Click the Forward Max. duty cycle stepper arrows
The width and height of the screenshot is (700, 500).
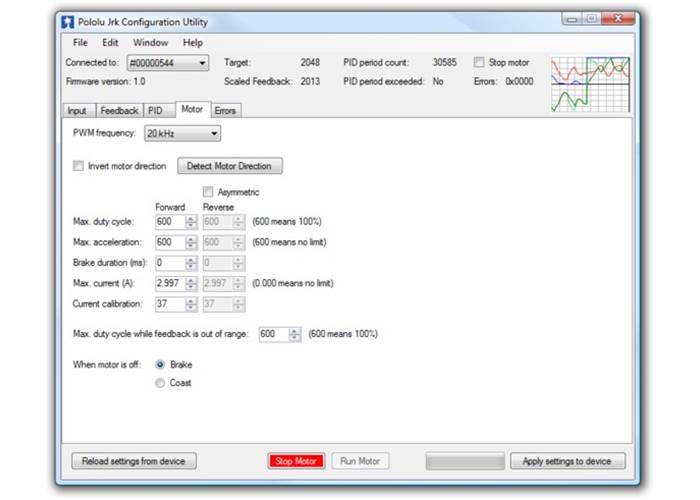pos(191,221)
